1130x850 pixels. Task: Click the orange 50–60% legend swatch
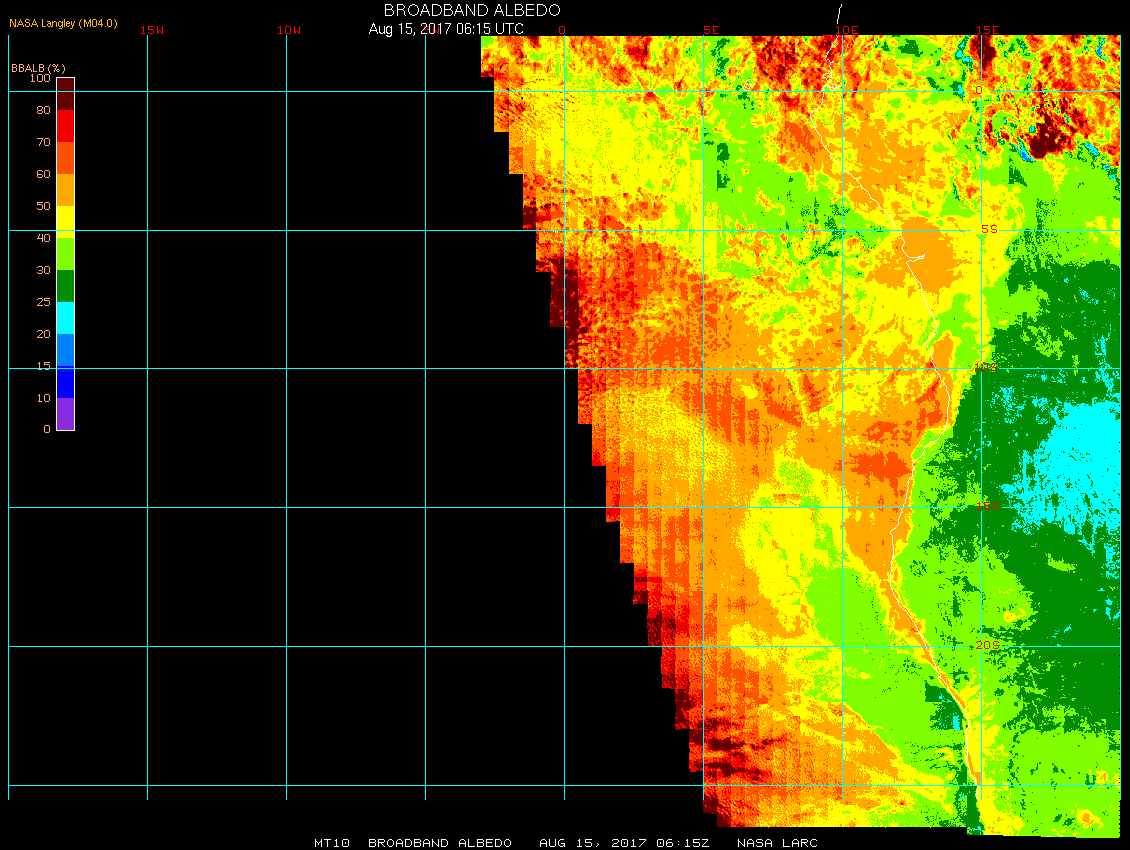(x=65, y=189)
